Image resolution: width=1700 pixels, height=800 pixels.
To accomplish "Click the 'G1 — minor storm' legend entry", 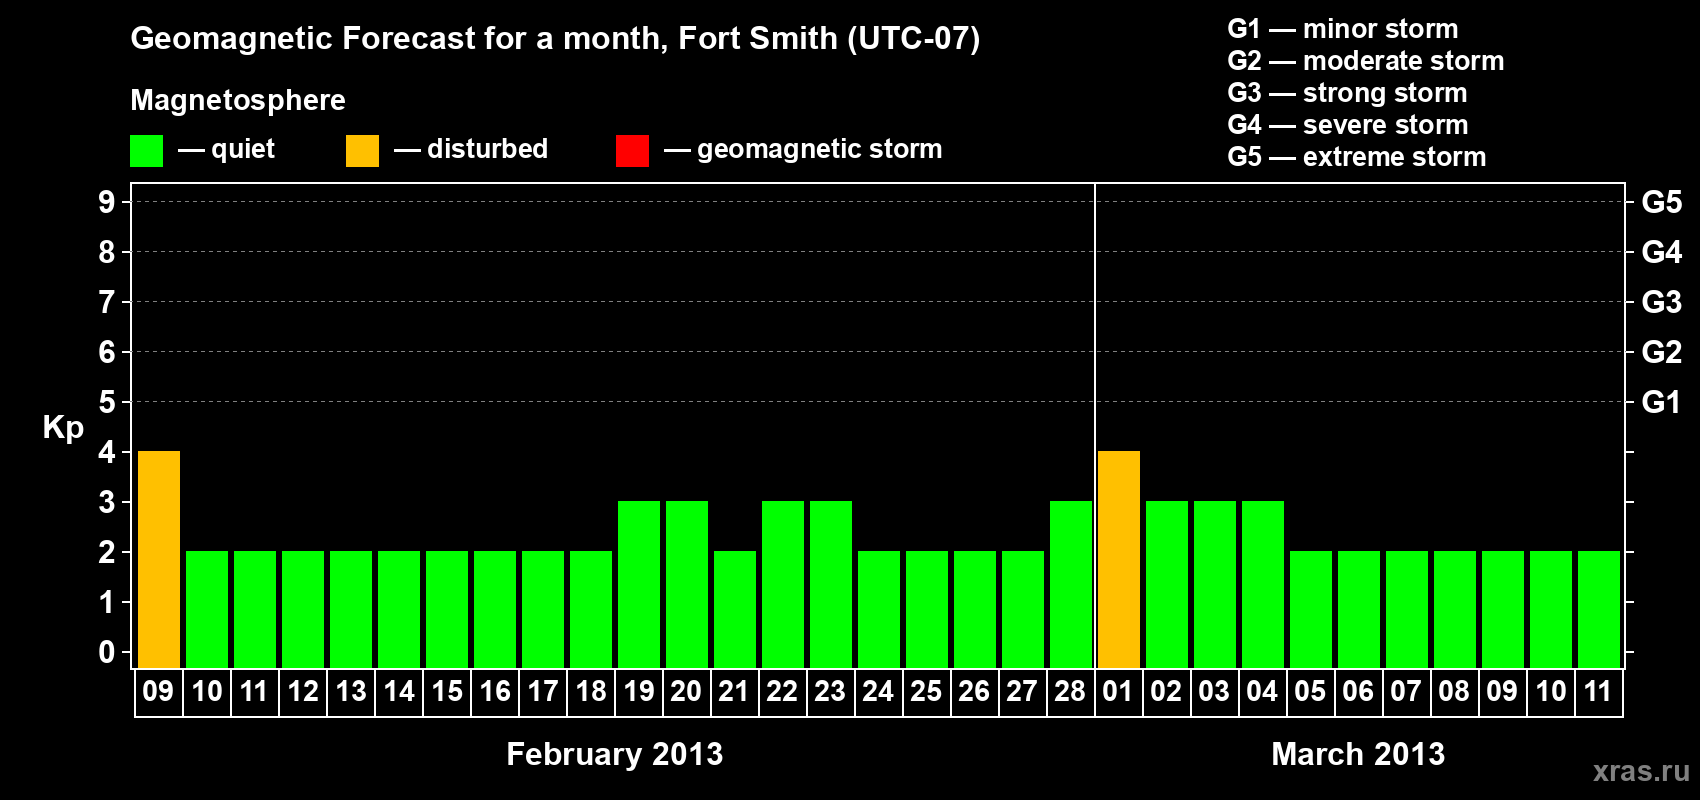I will pyautogui.click(x=1343, y=29).
